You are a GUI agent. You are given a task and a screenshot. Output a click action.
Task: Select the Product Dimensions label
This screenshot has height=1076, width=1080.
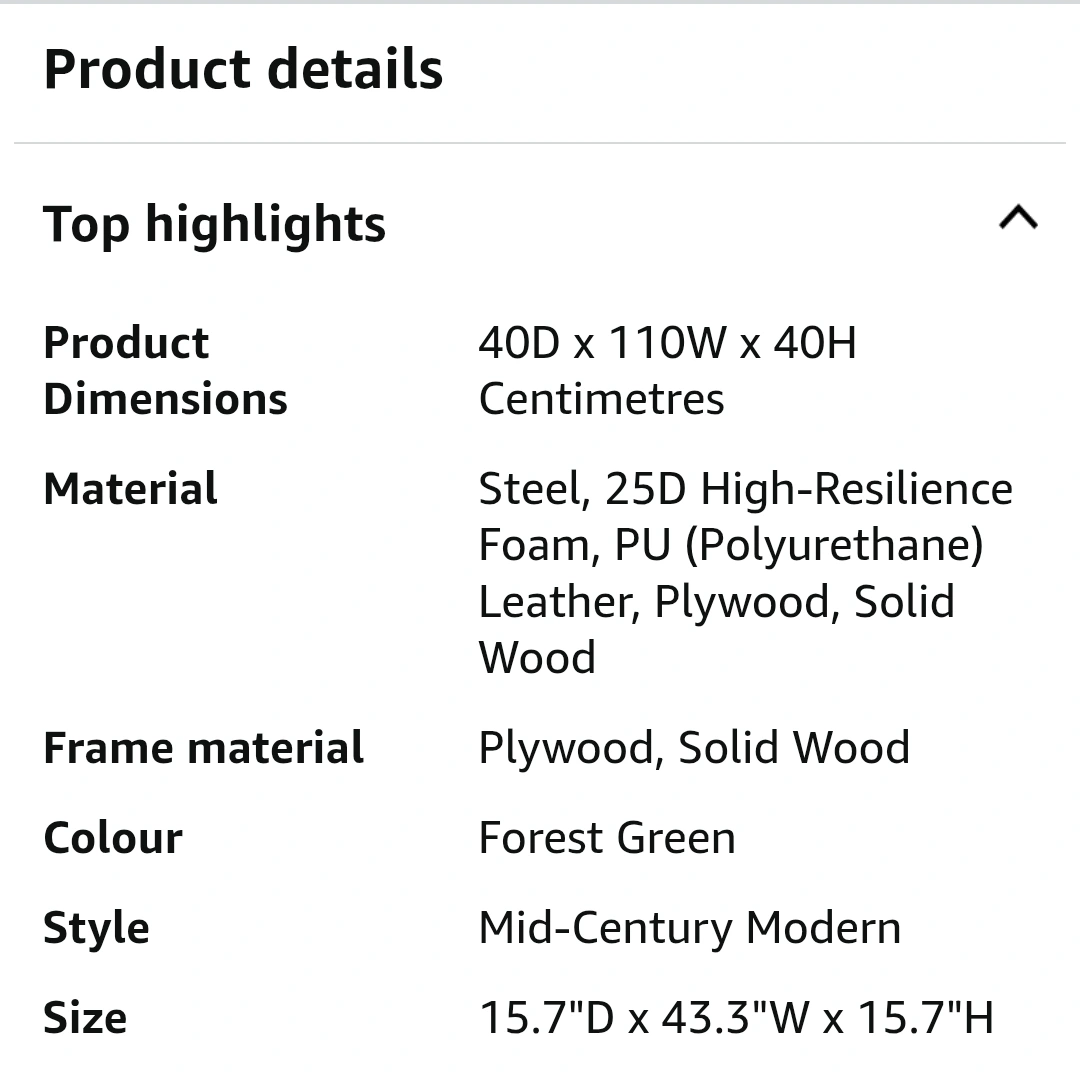click(x=165, y=371)
